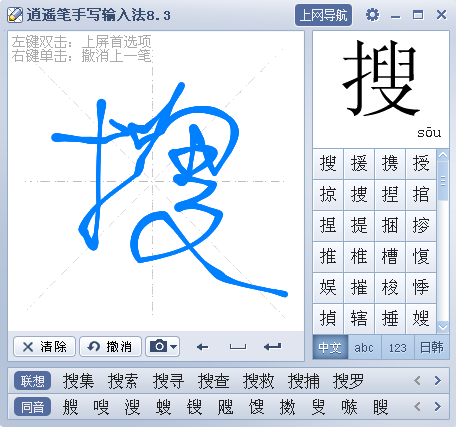Choose the phrase 搜集
Viewport: 456px width, 427px height.
tap(78, 381)
